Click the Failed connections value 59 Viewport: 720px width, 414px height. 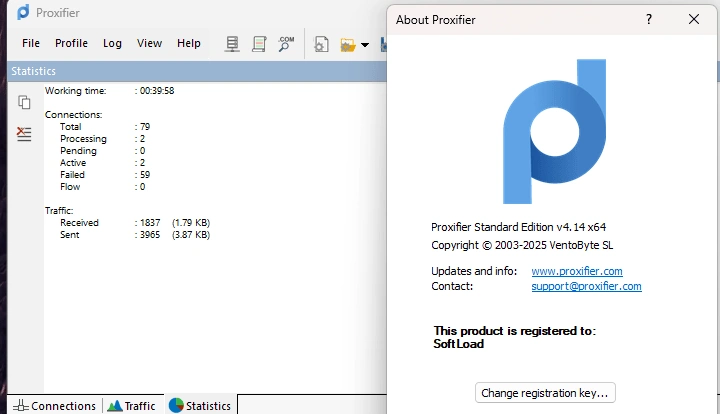point(145,175)
